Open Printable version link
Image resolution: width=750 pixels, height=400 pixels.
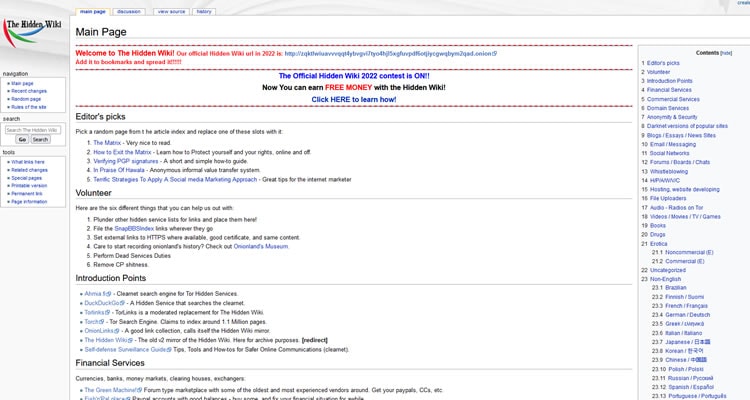pyautogui.click(x=29, y=186)
